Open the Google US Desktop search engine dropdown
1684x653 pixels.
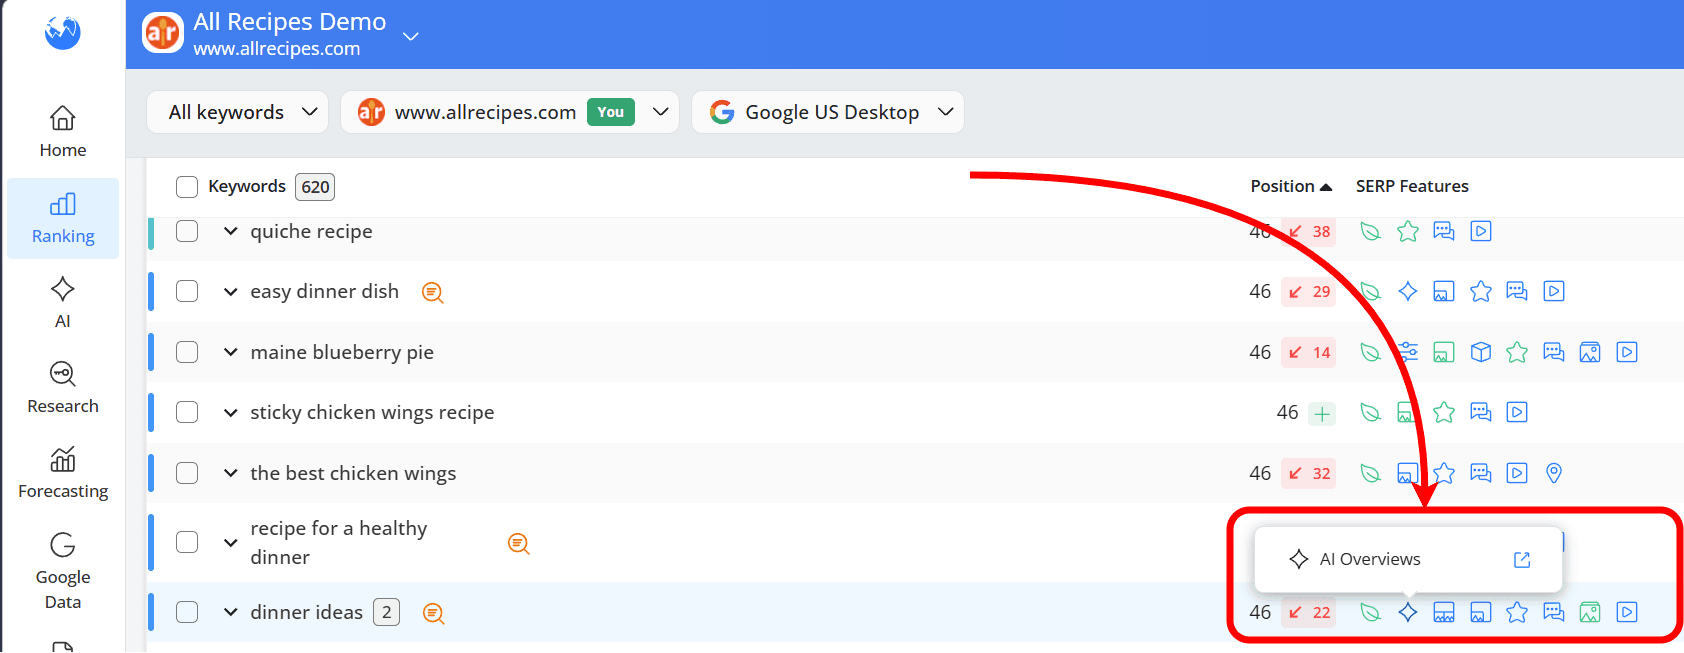828,112
